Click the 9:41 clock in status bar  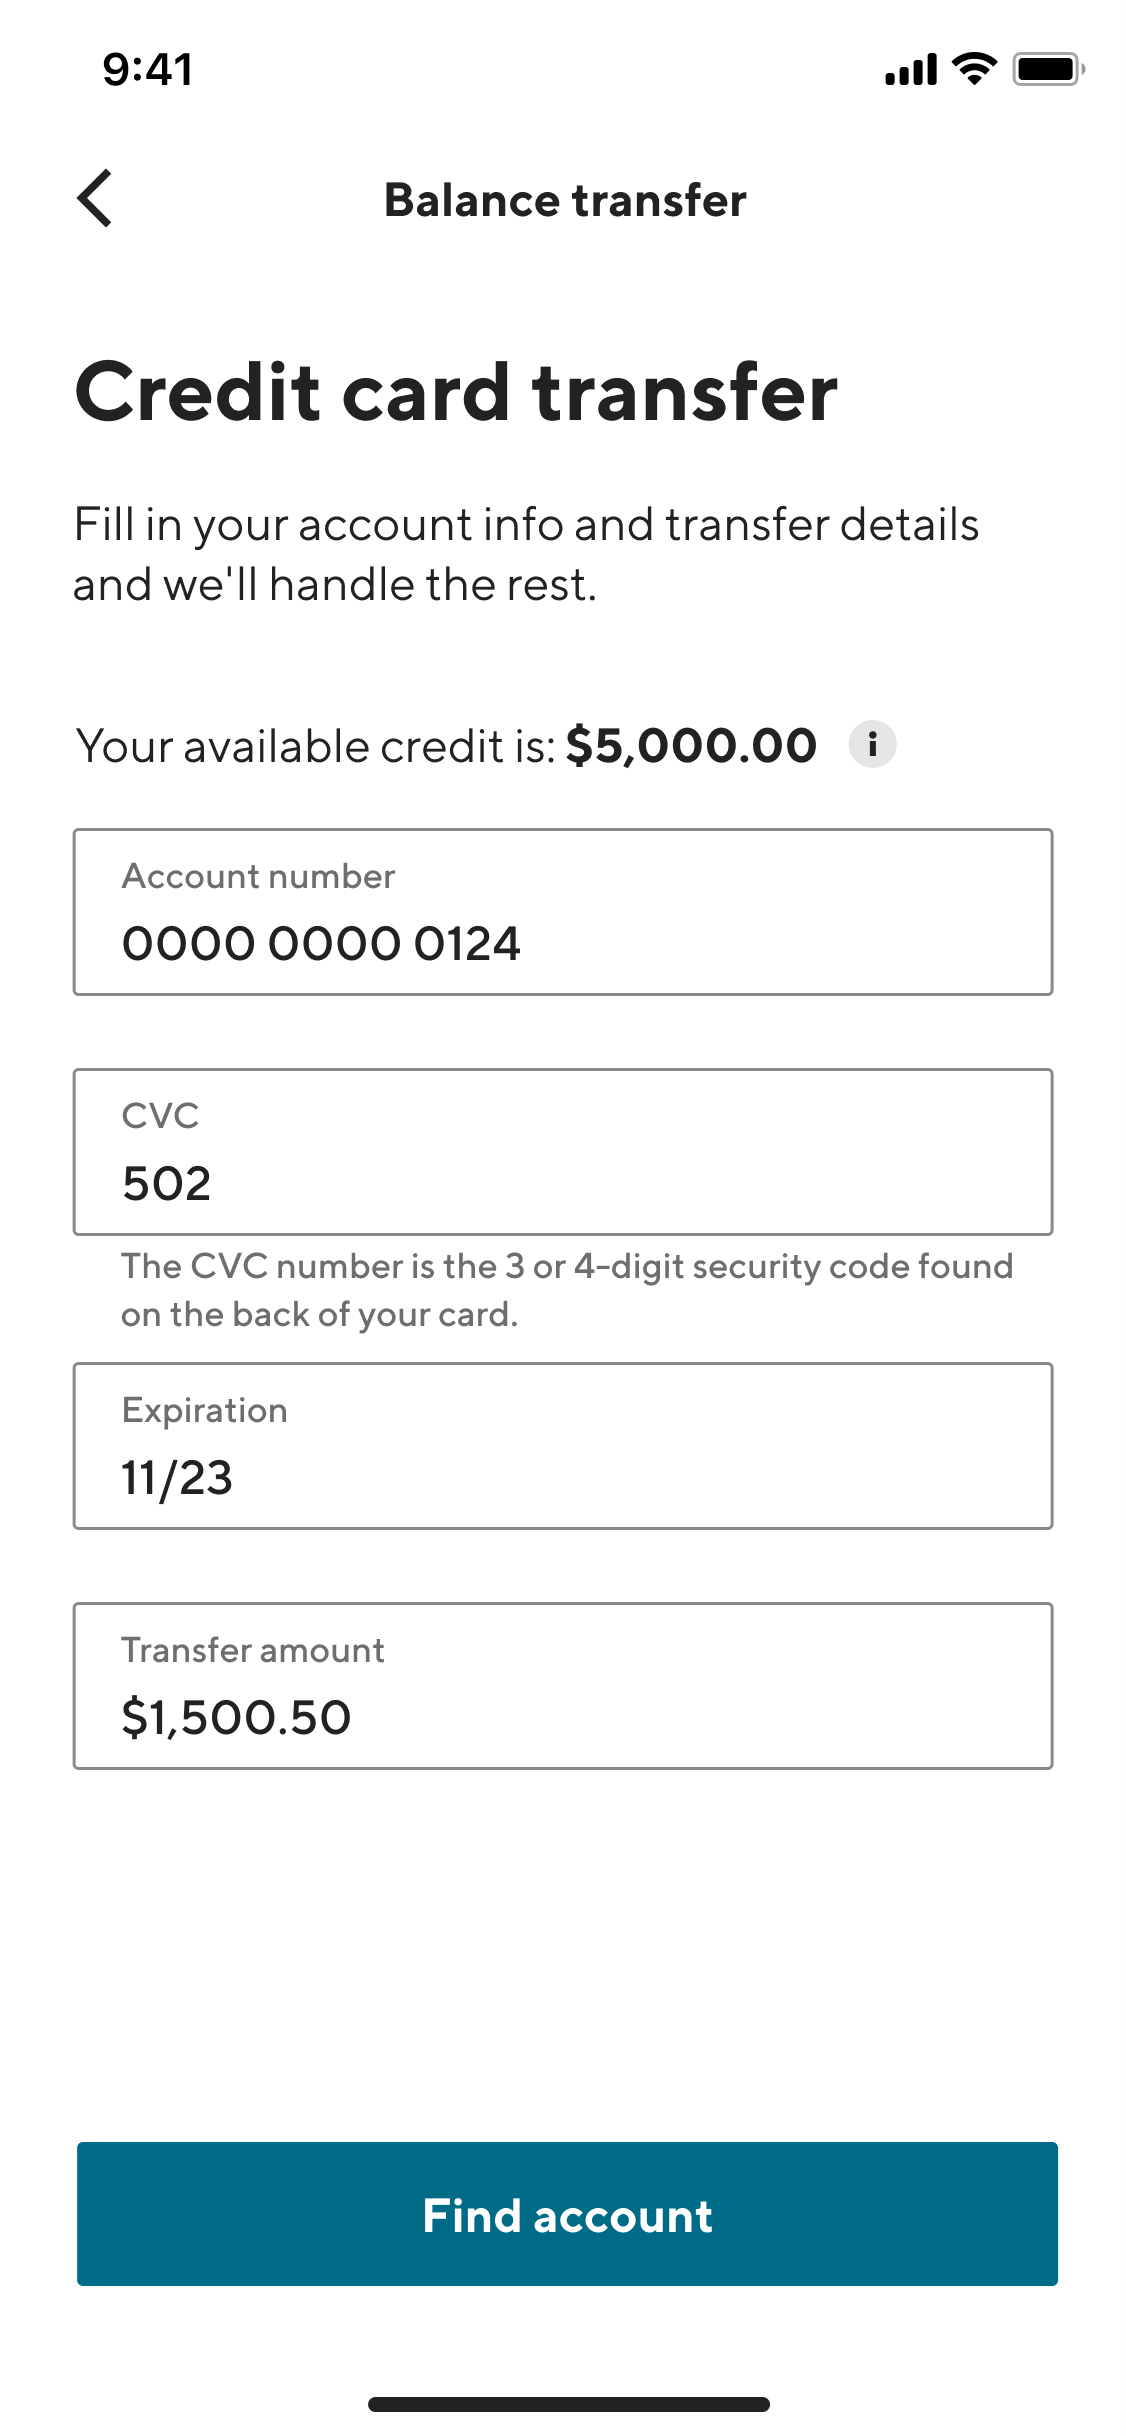point(148,69)
